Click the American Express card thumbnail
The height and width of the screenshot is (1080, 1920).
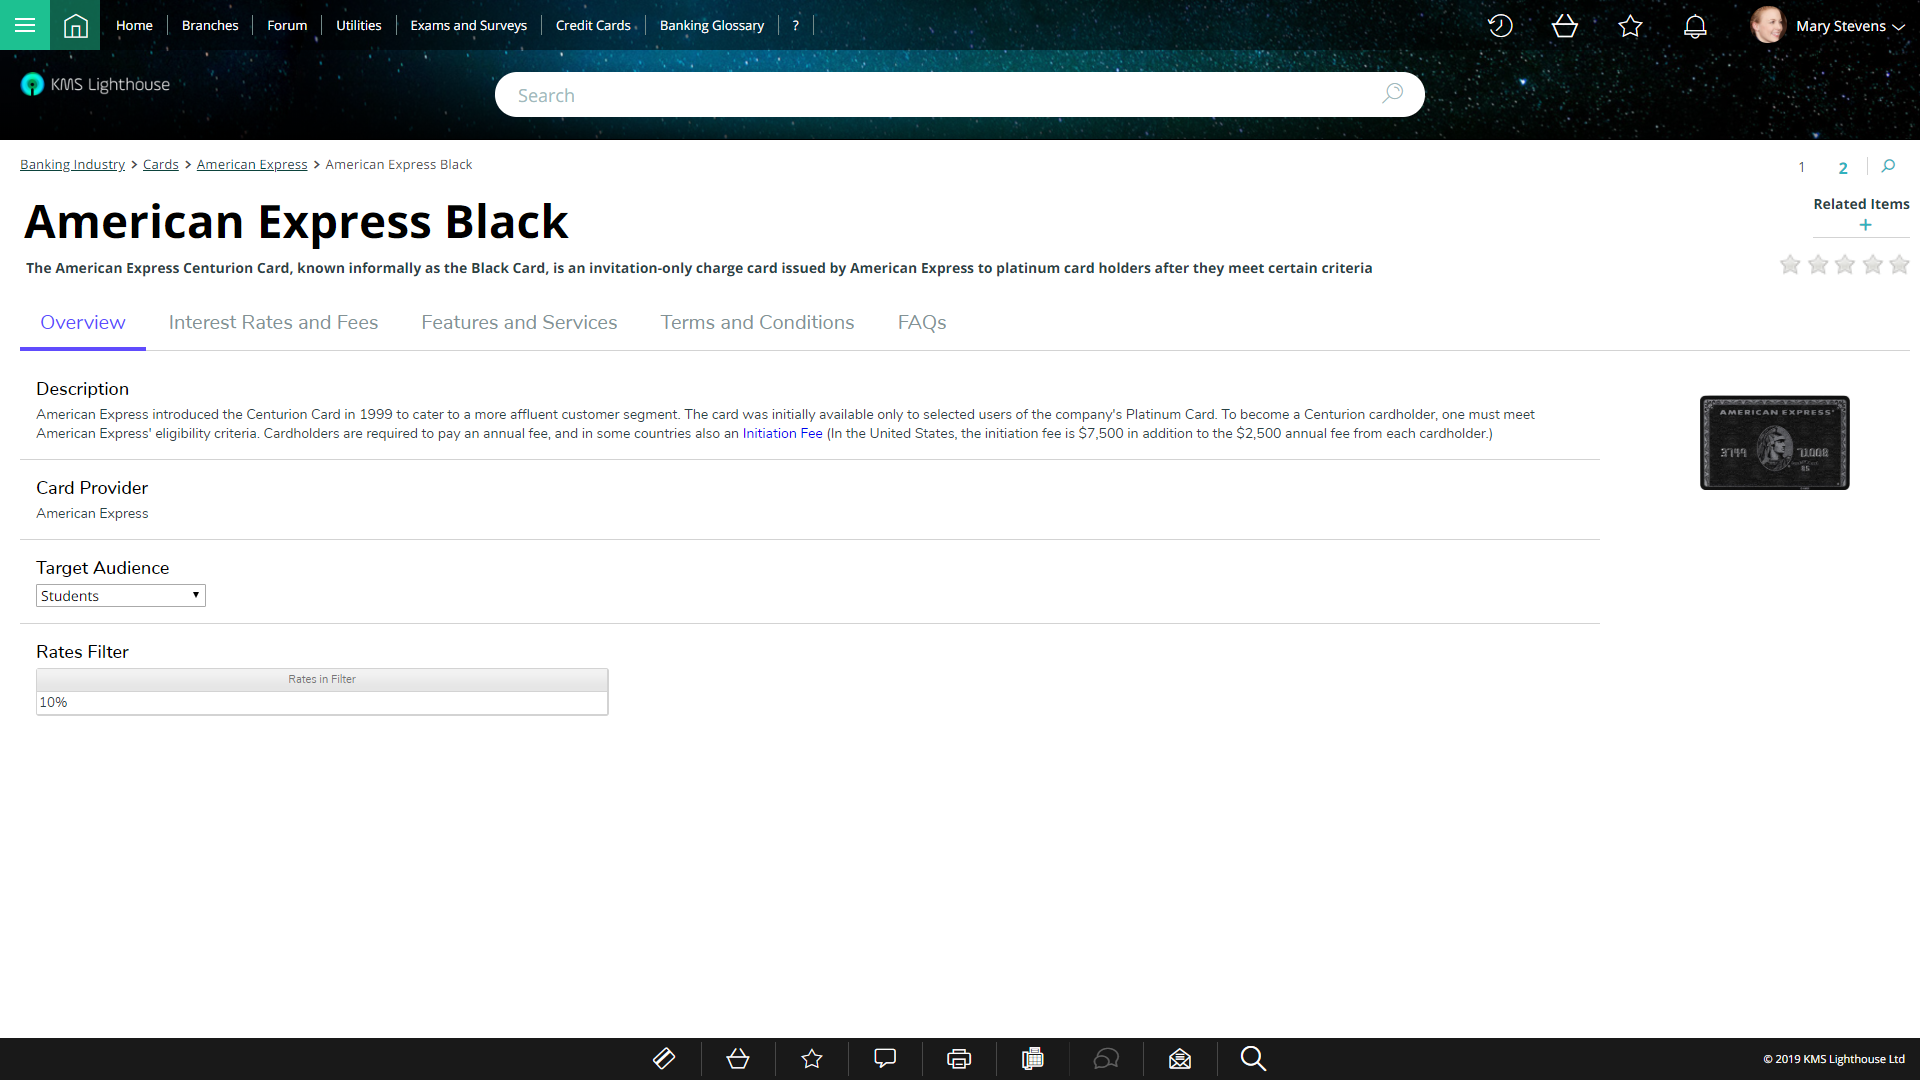click(x=1774, y=442)
